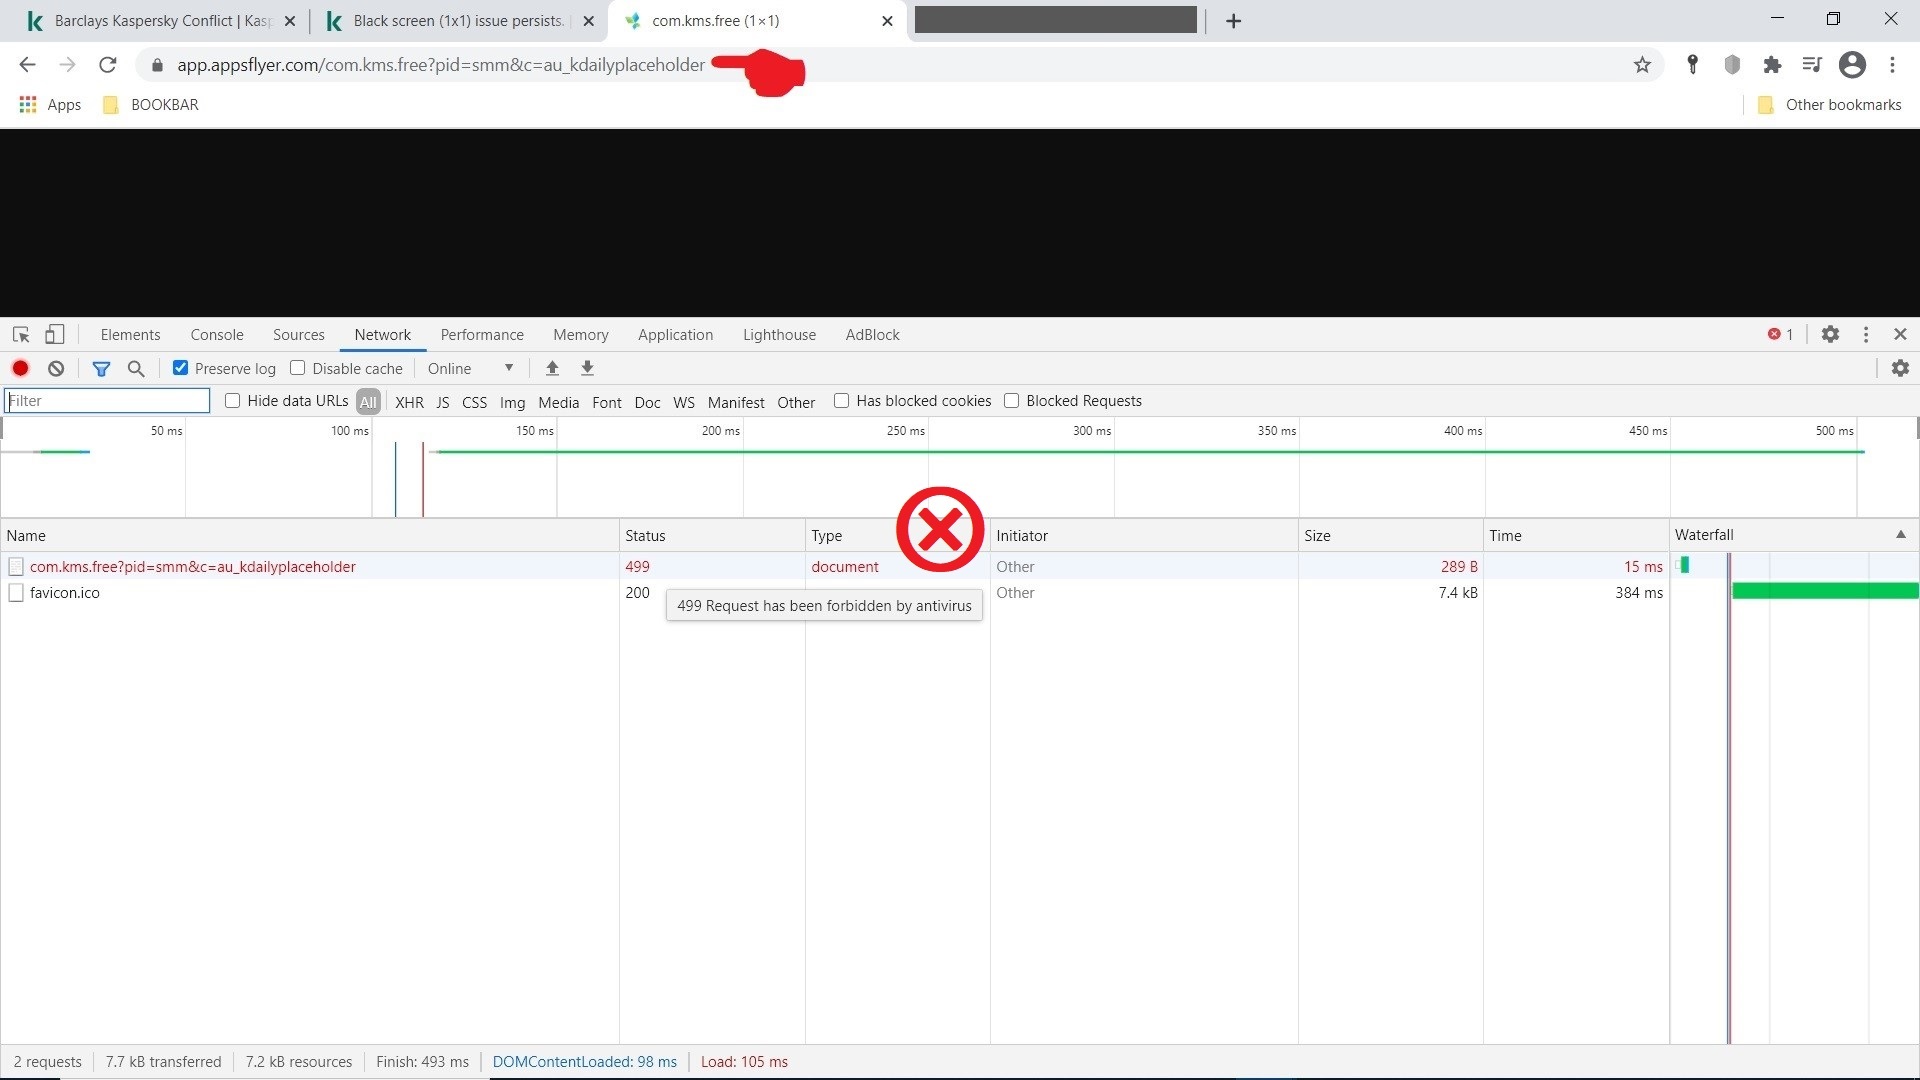The height and width of the screenshot is (1080, 1920).
Task: Click the Filter text input field
Action: pyautogui.click(x=107, y=401)
